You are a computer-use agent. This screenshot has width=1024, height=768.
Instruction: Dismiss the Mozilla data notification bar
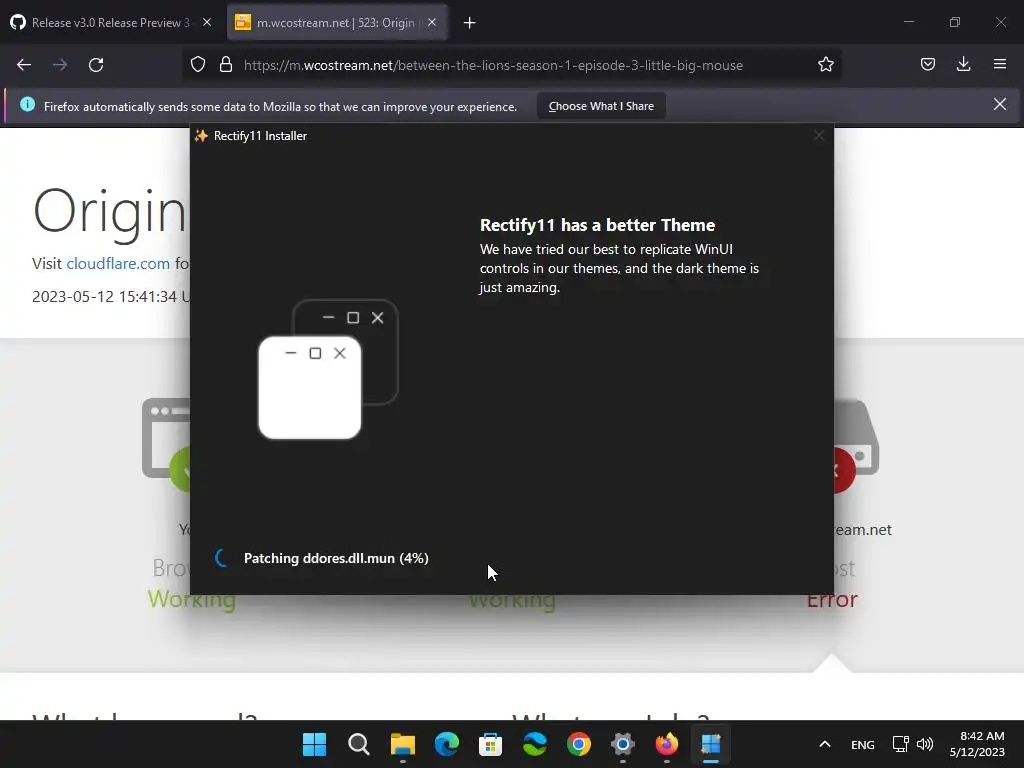(x=1000, y=104)
